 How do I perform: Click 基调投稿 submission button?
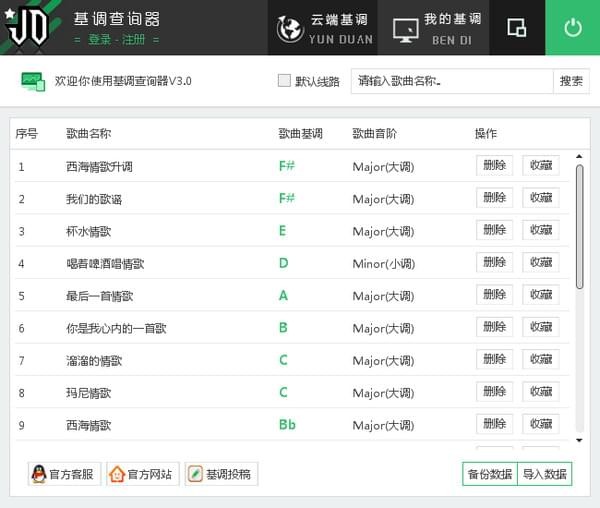click(219, 474)
